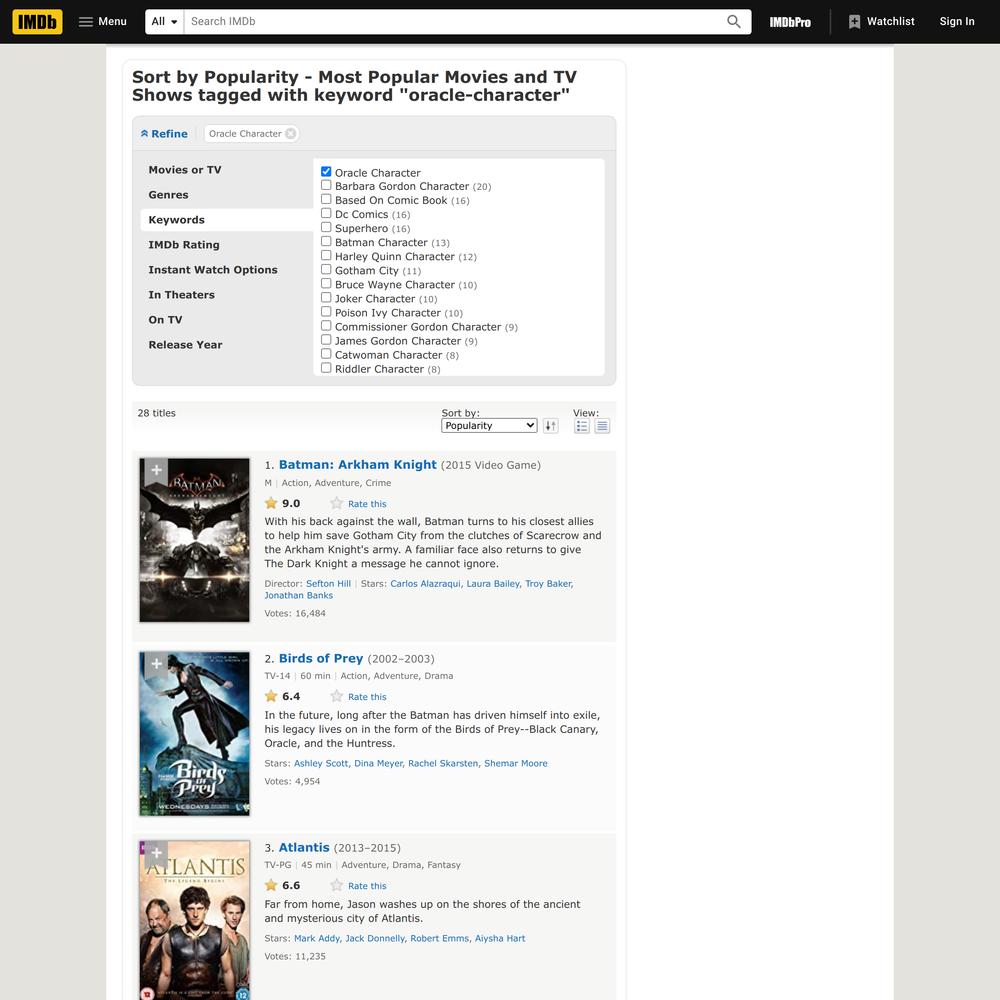Open Birds of Prey title link
The height and width of the screenshot is (1000, 1000).
click(321, 658)
